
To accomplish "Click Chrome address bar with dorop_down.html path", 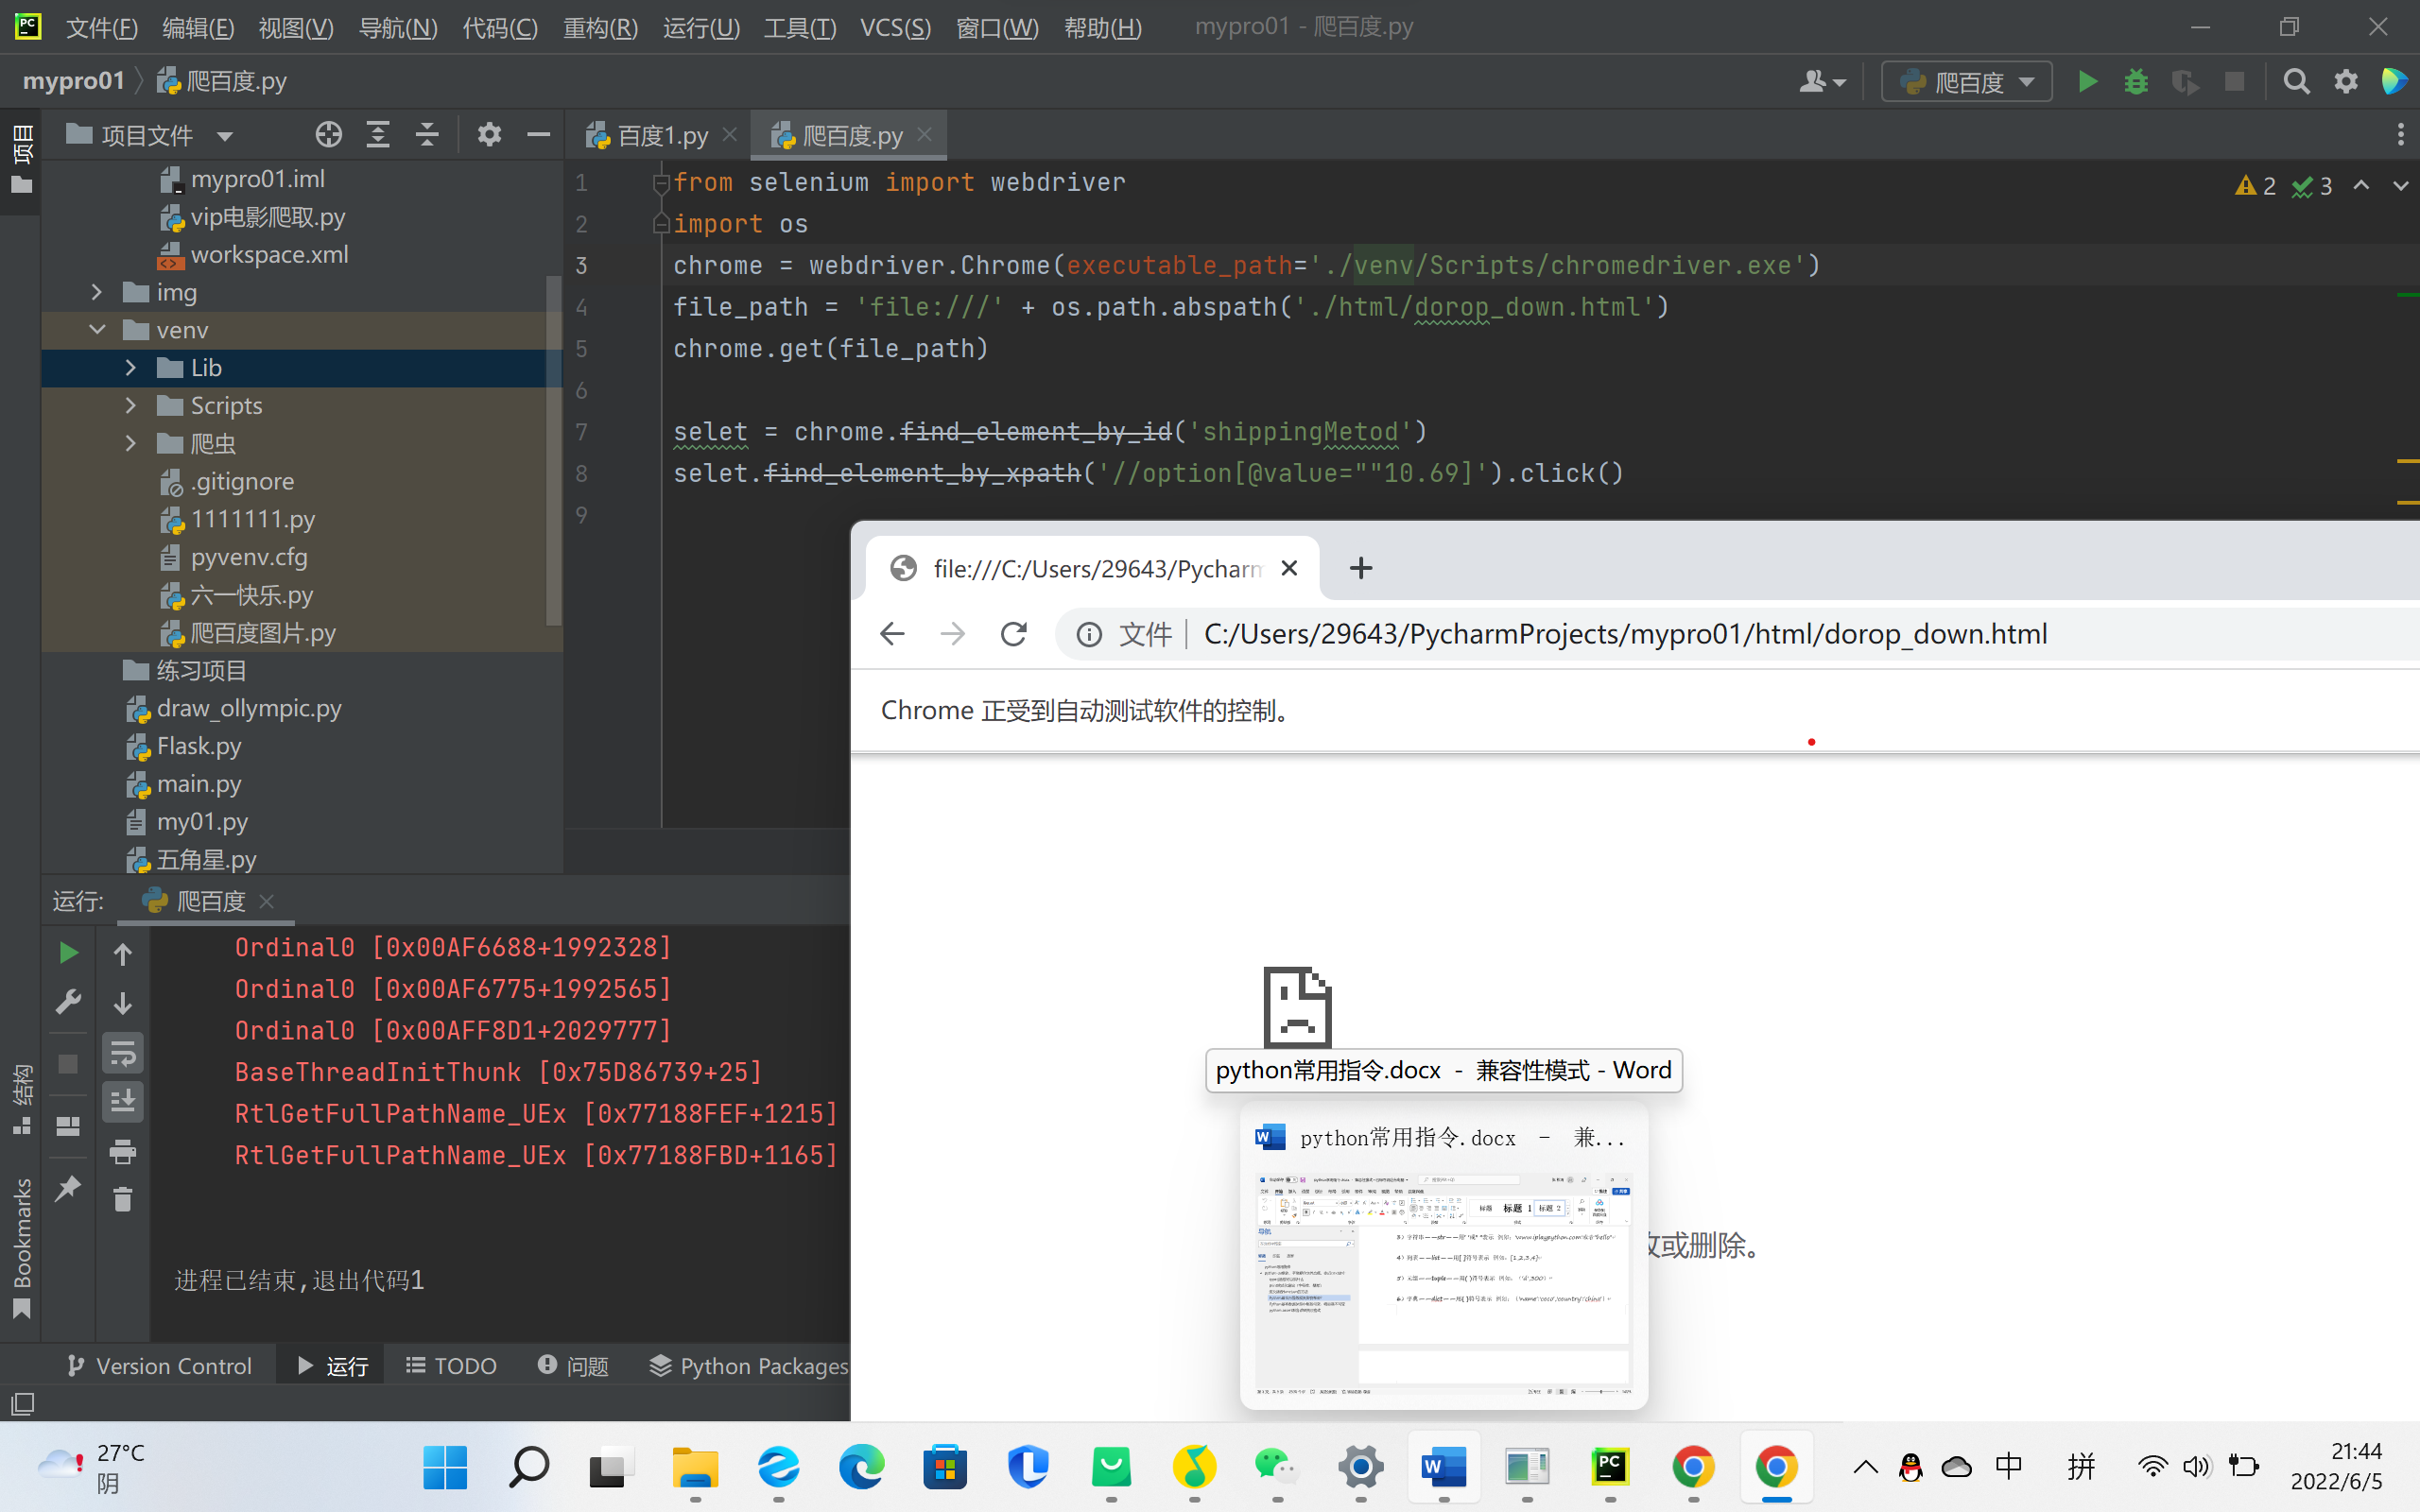I will pos(1625,634).
